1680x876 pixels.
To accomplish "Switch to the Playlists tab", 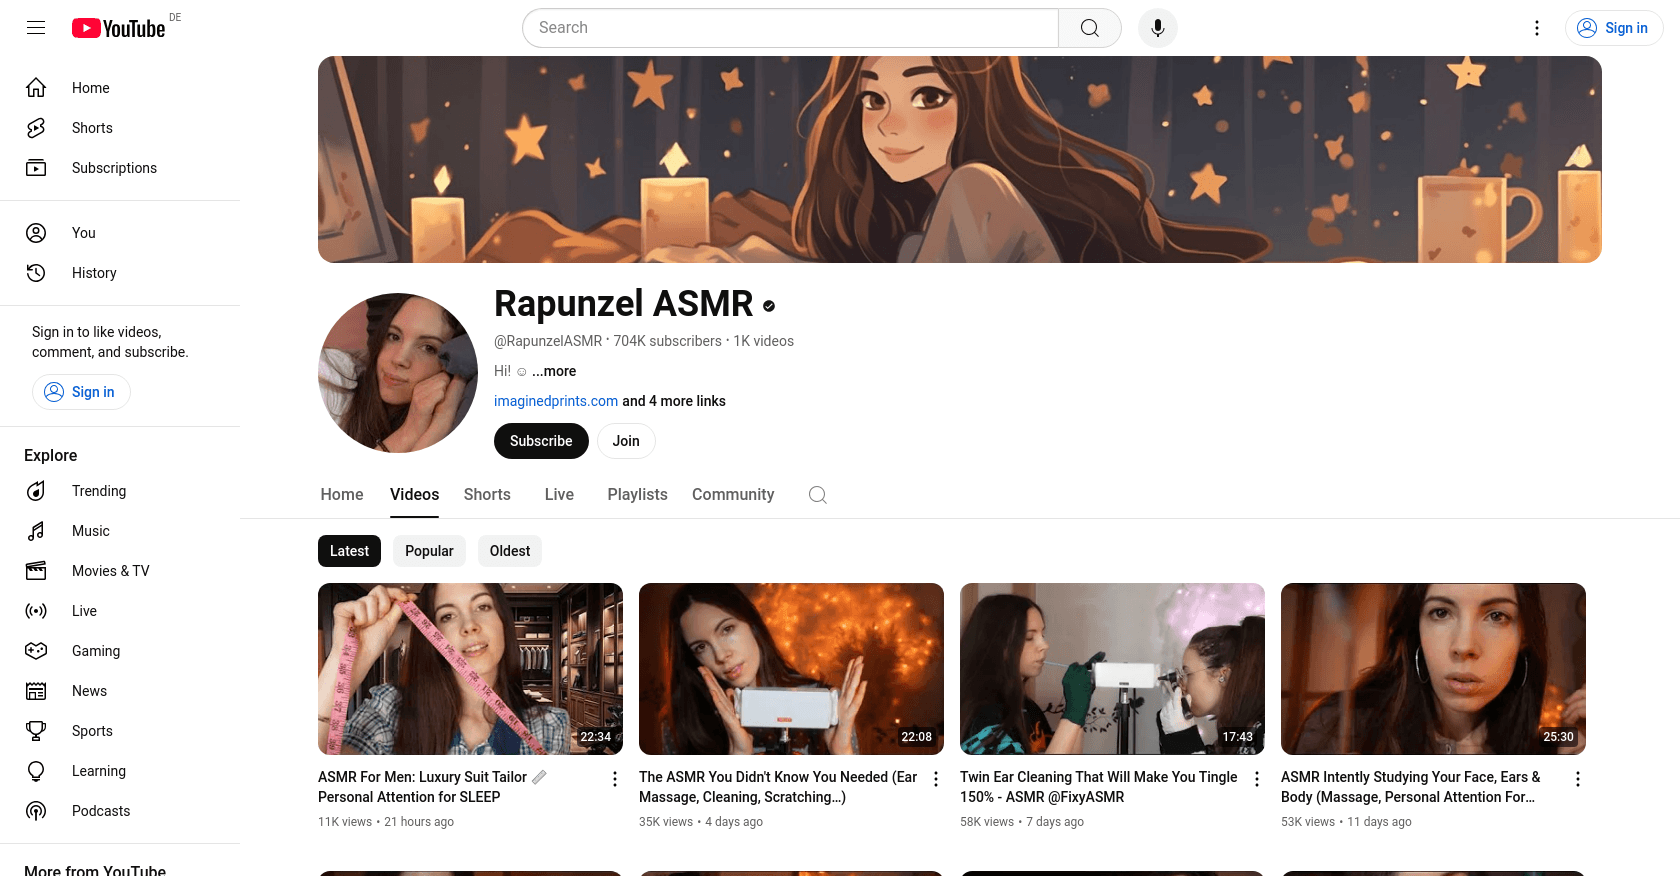I will click(x=637, y=495).
